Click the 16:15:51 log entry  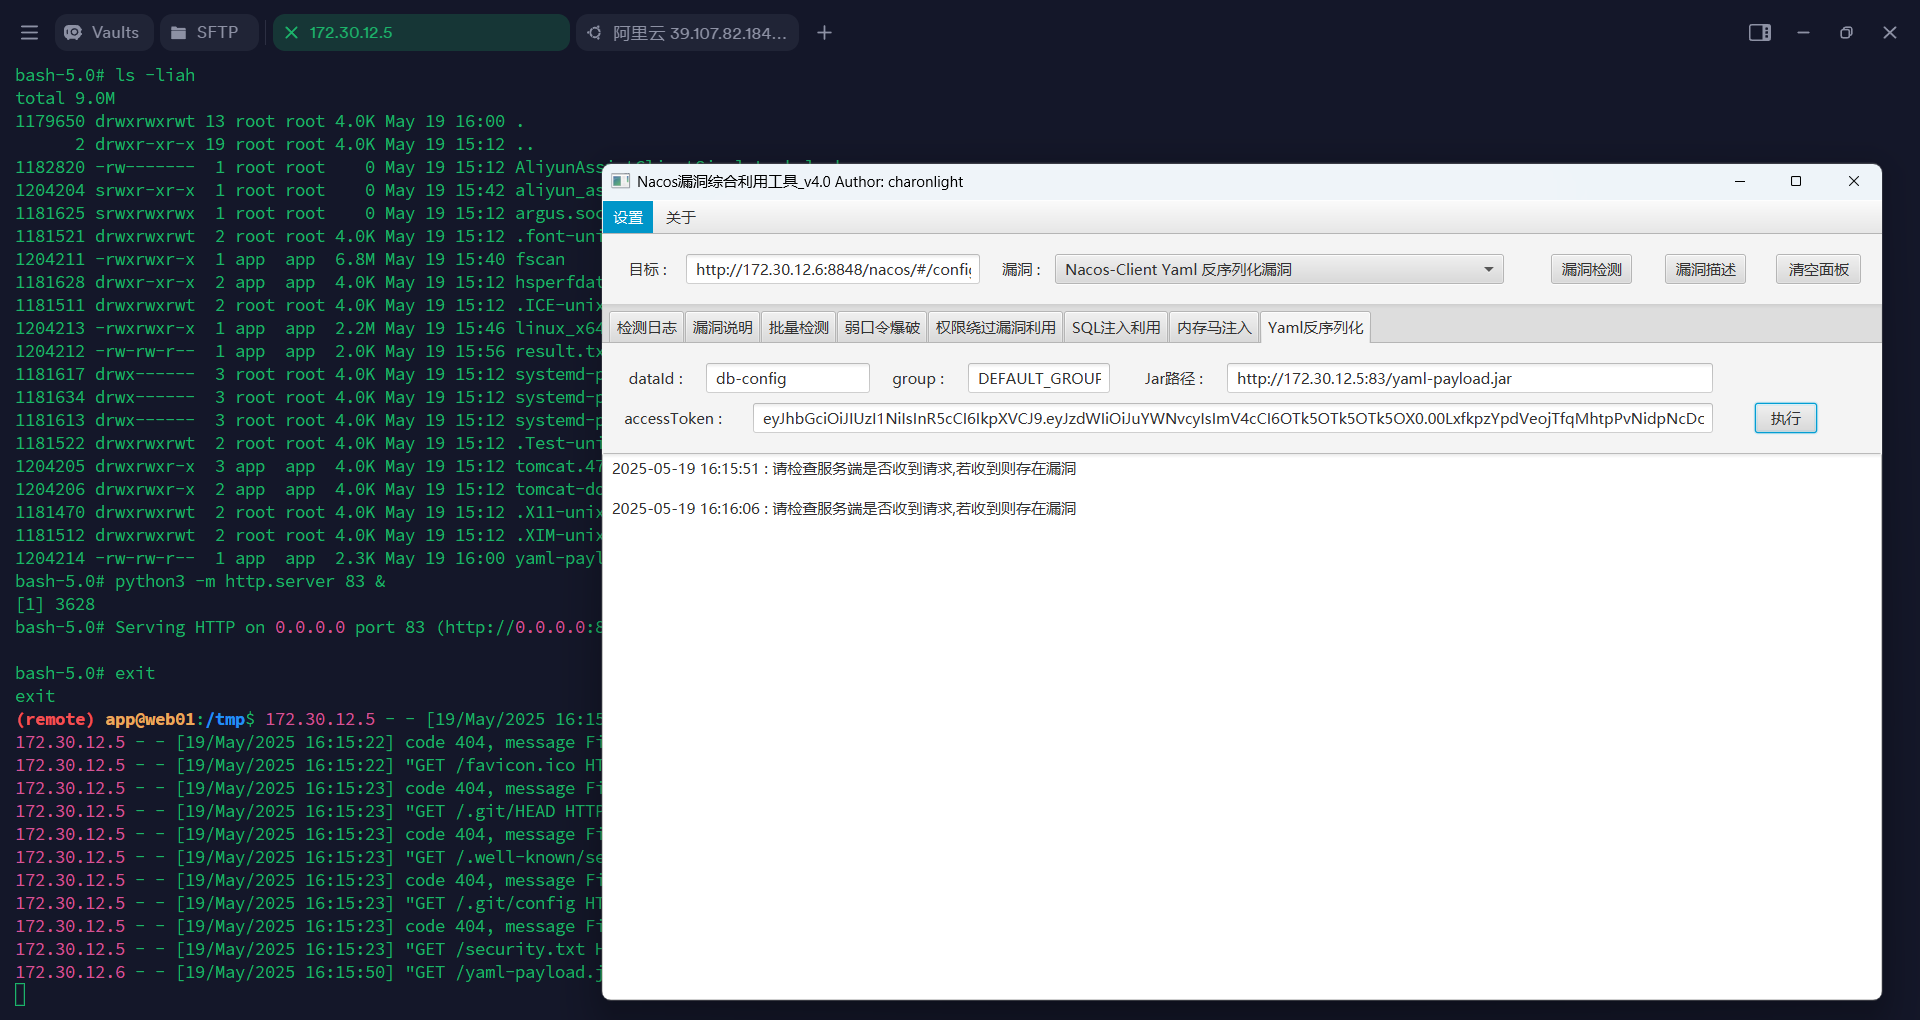(x=844, y=468)
